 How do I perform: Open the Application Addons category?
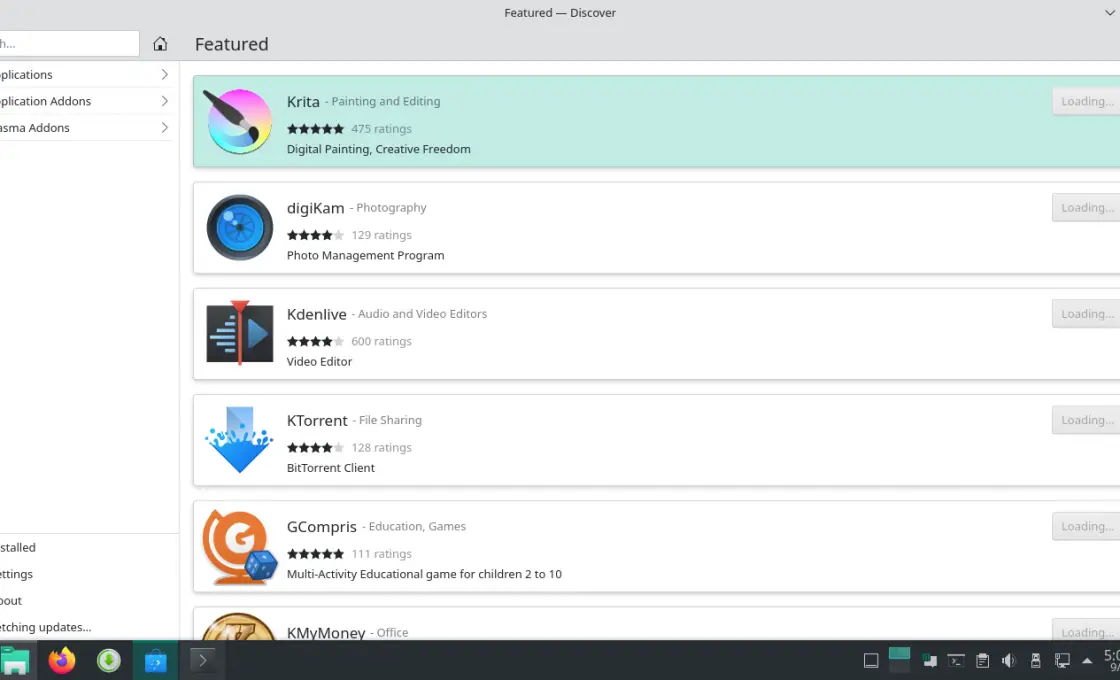tap(86, 101)
